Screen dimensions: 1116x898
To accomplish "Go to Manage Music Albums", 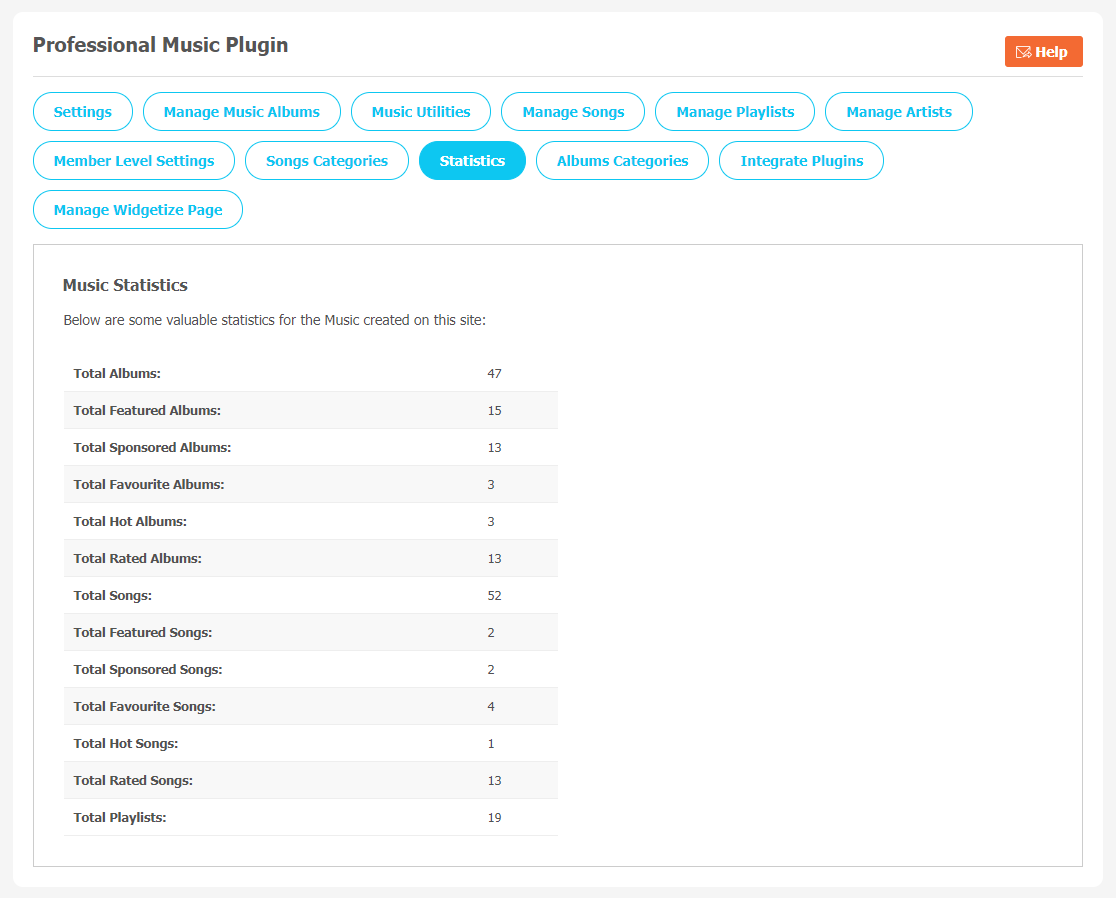I will coord(242,112).
